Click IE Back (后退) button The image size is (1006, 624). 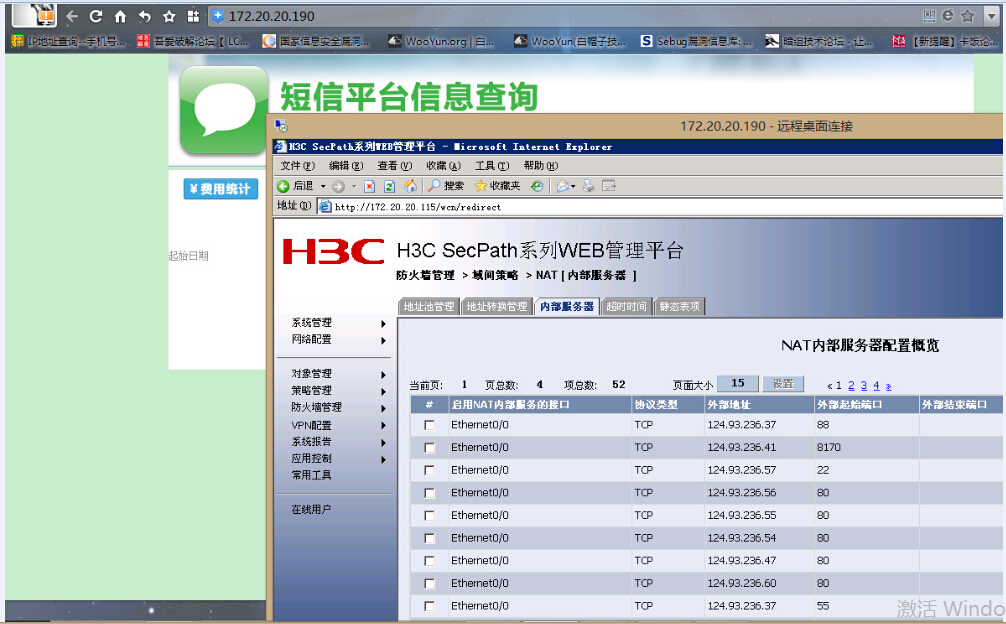point(296,186)
